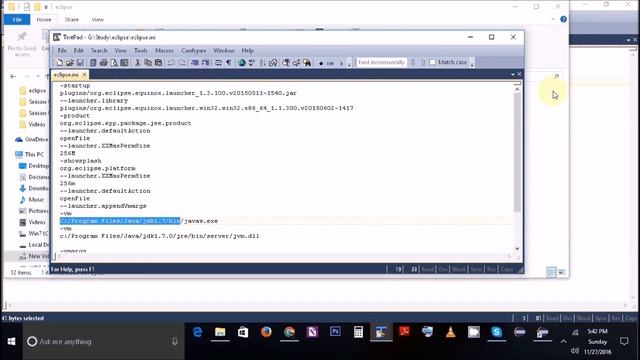Click scroll down arrow in editor
The width and height of the screenshot is (640, 360).
click(517, 248)
